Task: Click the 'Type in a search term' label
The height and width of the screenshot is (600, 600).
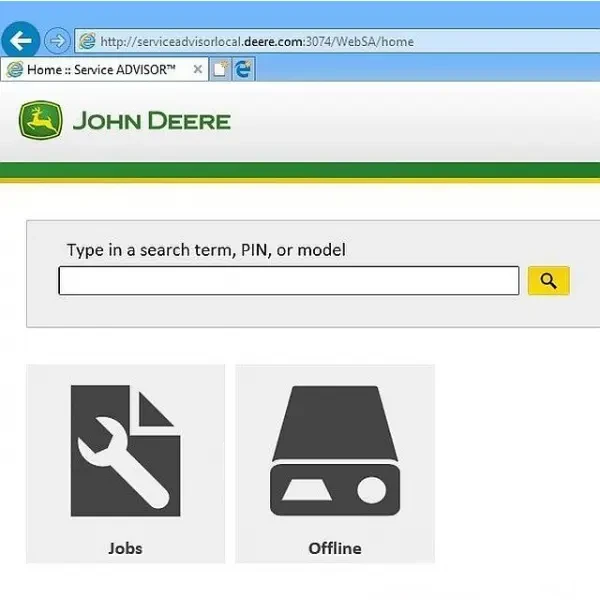Action: pyautogui.click(x=206, y=250)
